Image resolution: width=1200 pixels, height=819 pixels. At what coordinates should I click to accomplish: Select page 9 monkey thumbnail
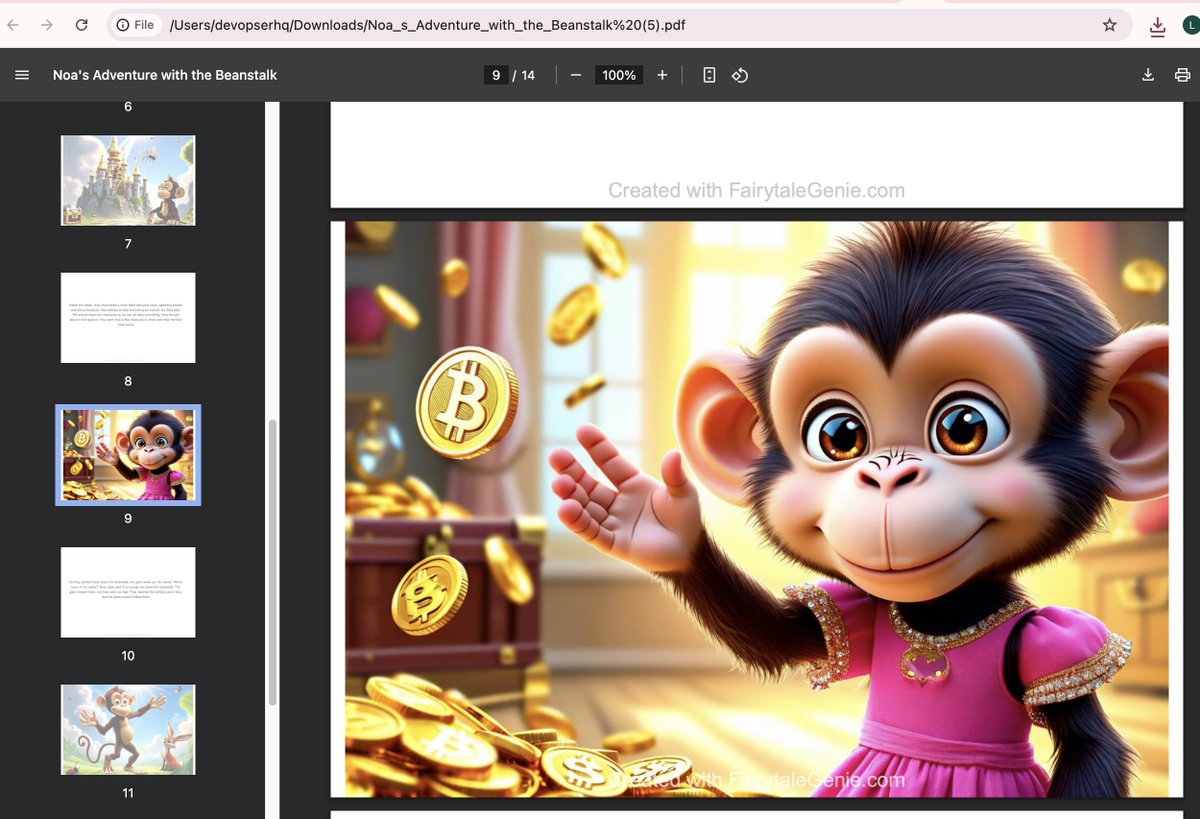pos(128,455)
